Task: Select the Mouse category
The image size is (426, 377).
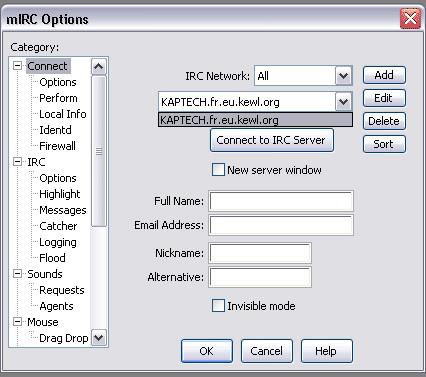Action: 43,322
